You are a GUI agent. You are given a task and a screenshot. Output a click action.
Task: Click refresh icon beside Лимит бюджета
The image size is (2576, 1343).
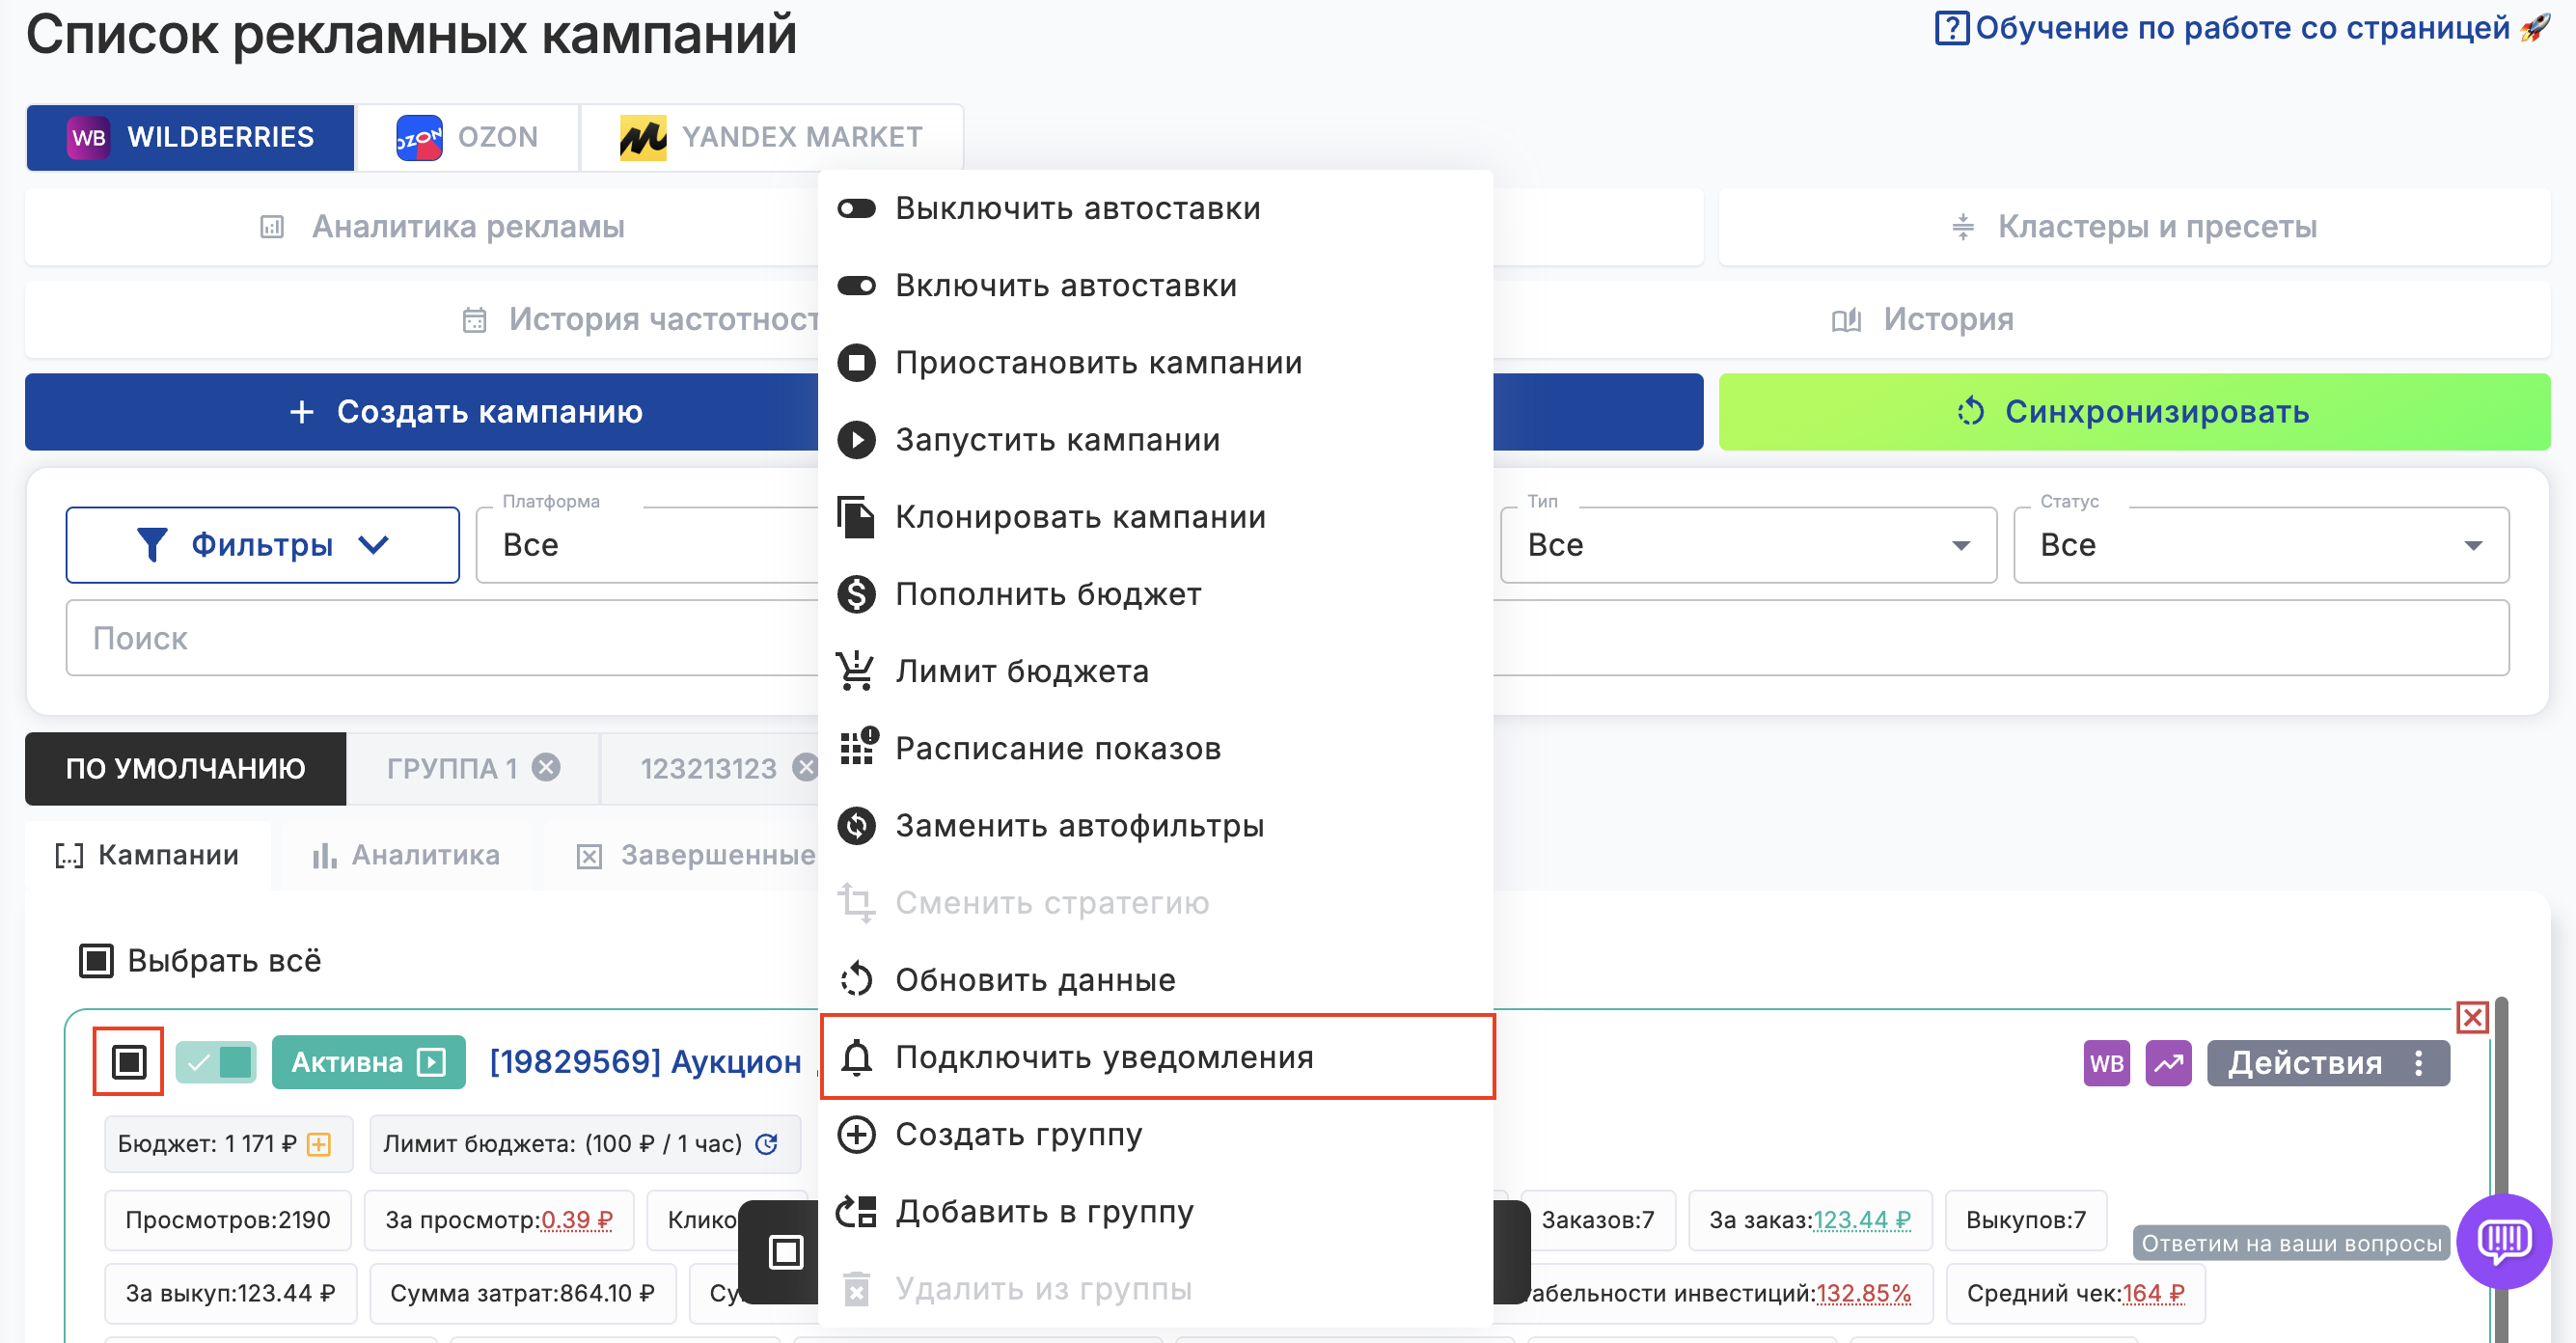point(767,1144)
